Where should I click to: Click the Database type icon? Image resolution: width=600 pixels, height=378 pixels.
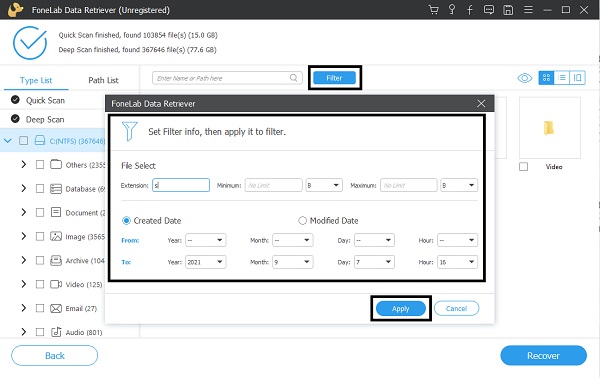coord(56,189)
